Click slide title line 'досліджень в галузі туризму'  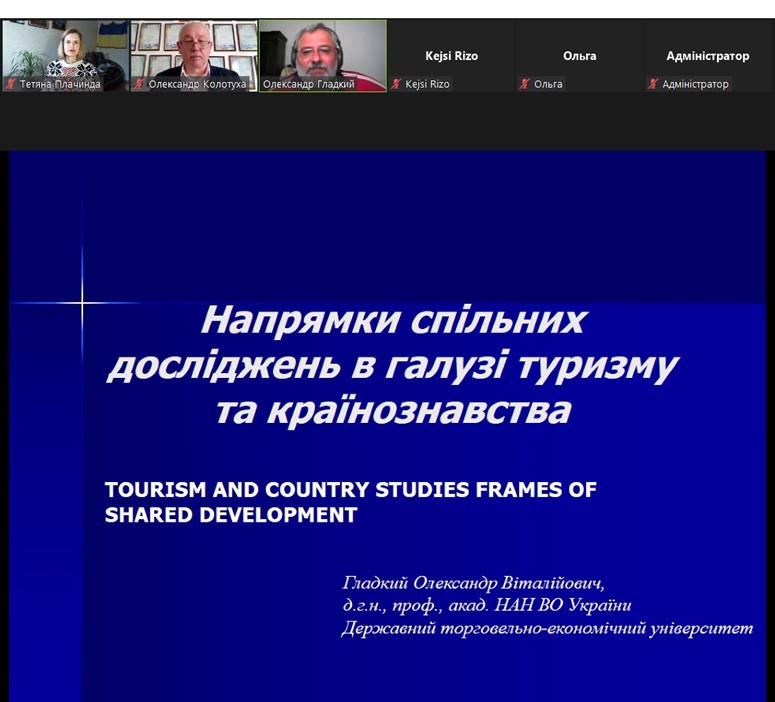[x=393, y=366]
